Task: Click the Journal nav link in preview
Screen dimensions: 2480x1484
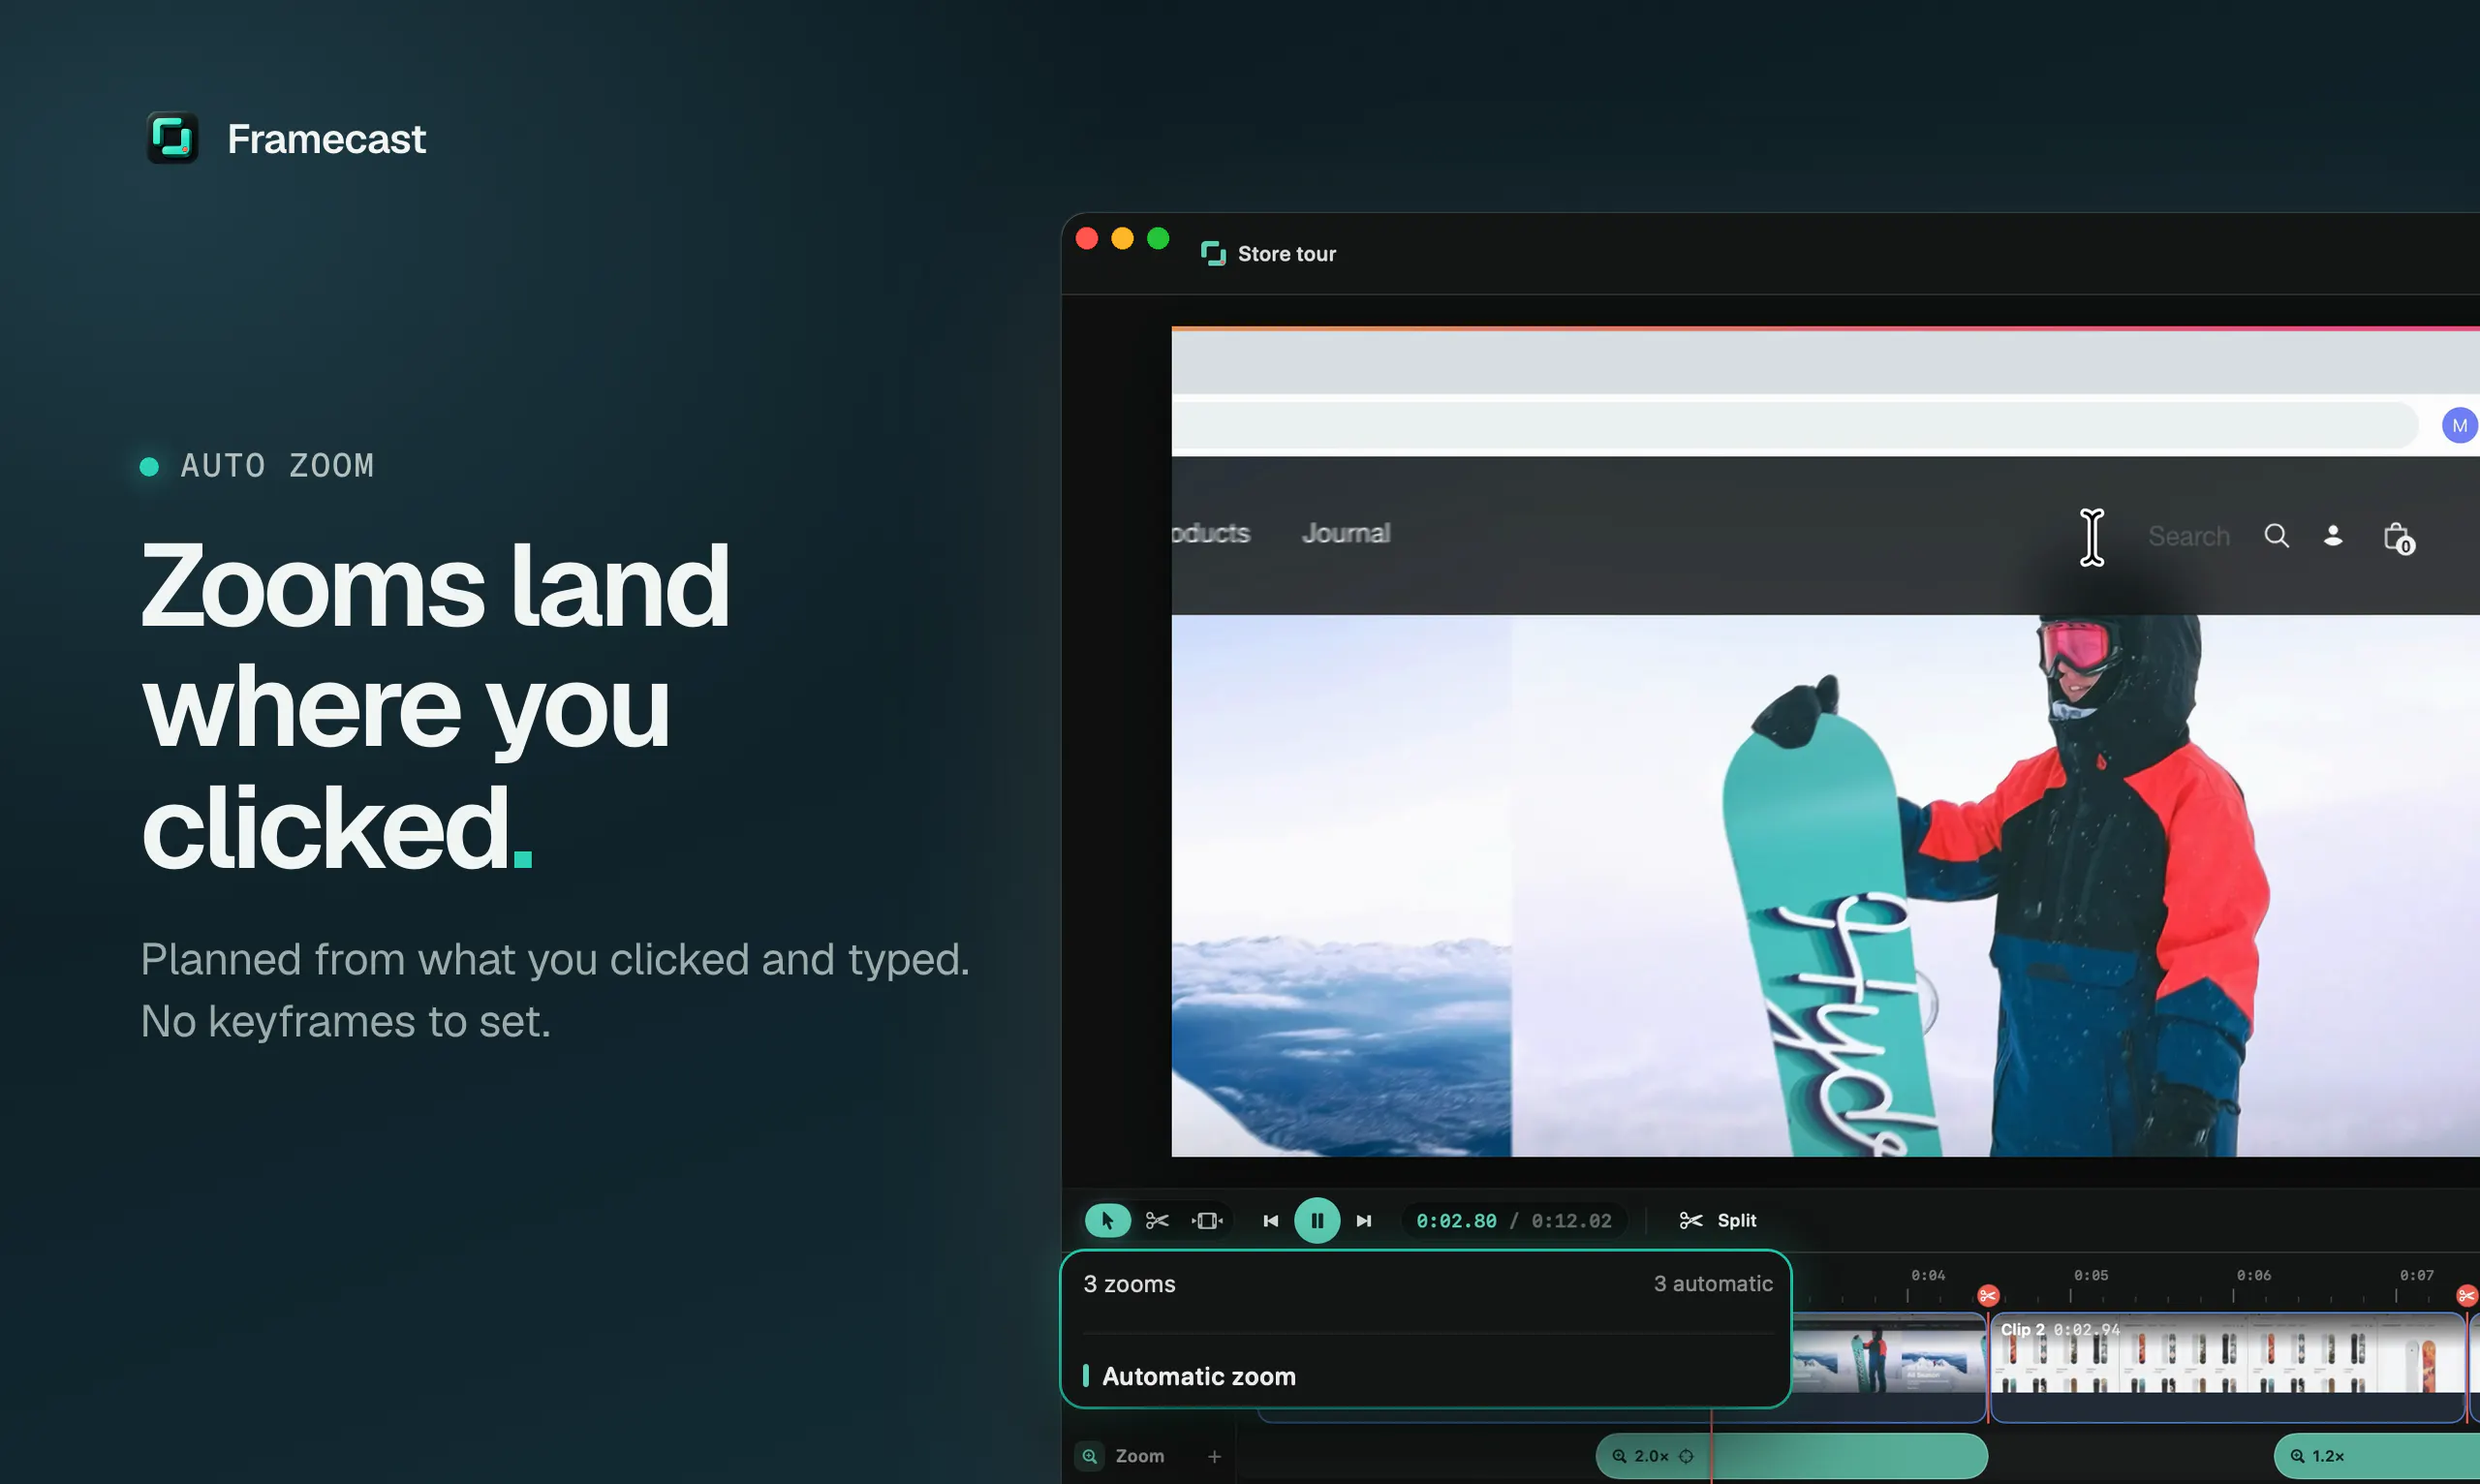Action: coord(1346,533)
